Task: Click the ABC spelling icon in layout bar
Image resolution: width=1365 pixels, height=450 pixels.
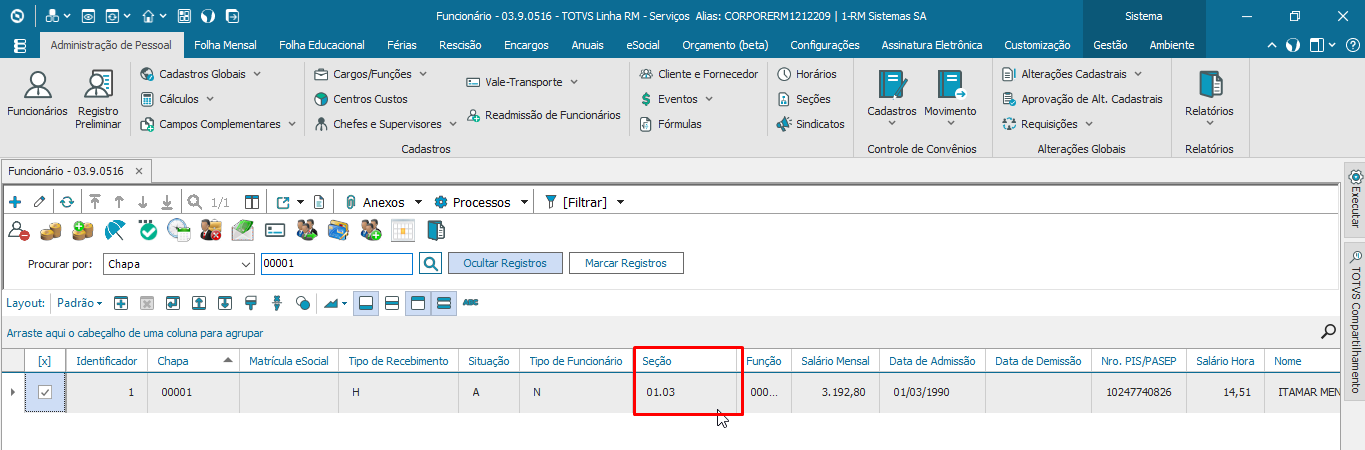Action: (x=470, y=303)
